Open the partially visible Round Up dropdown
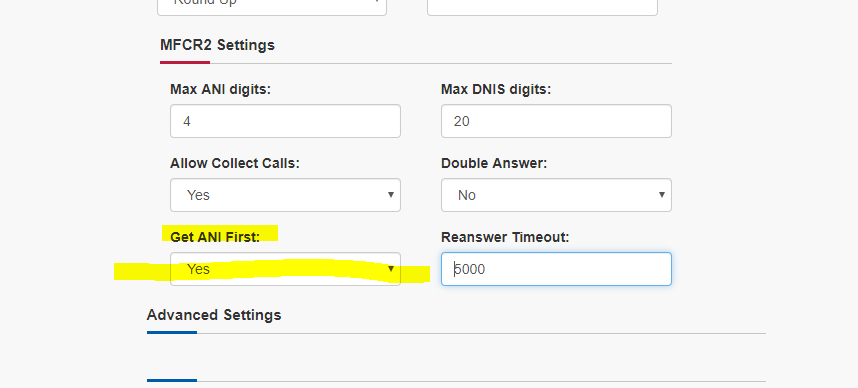This screenshot has width=858, height=388. tap(272, 7)
